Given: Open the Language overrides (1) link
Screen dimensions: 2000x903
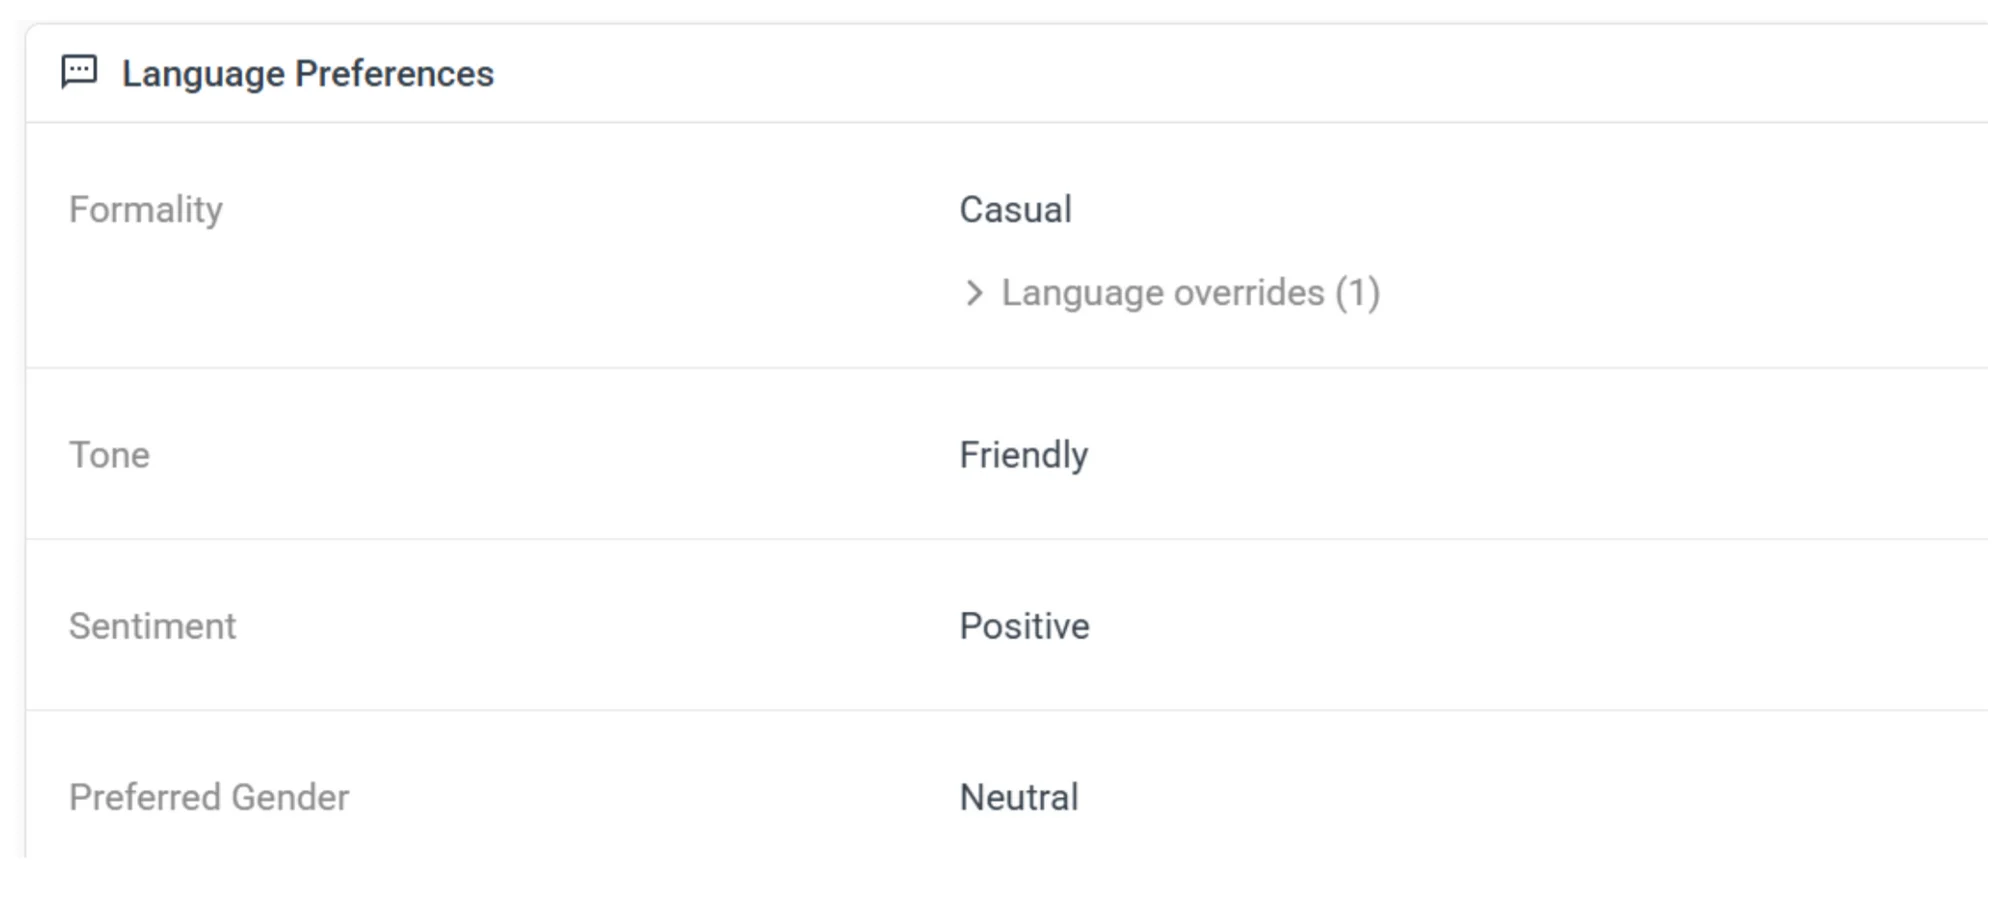Looking at the screenshot, I should coord(1190,293).
